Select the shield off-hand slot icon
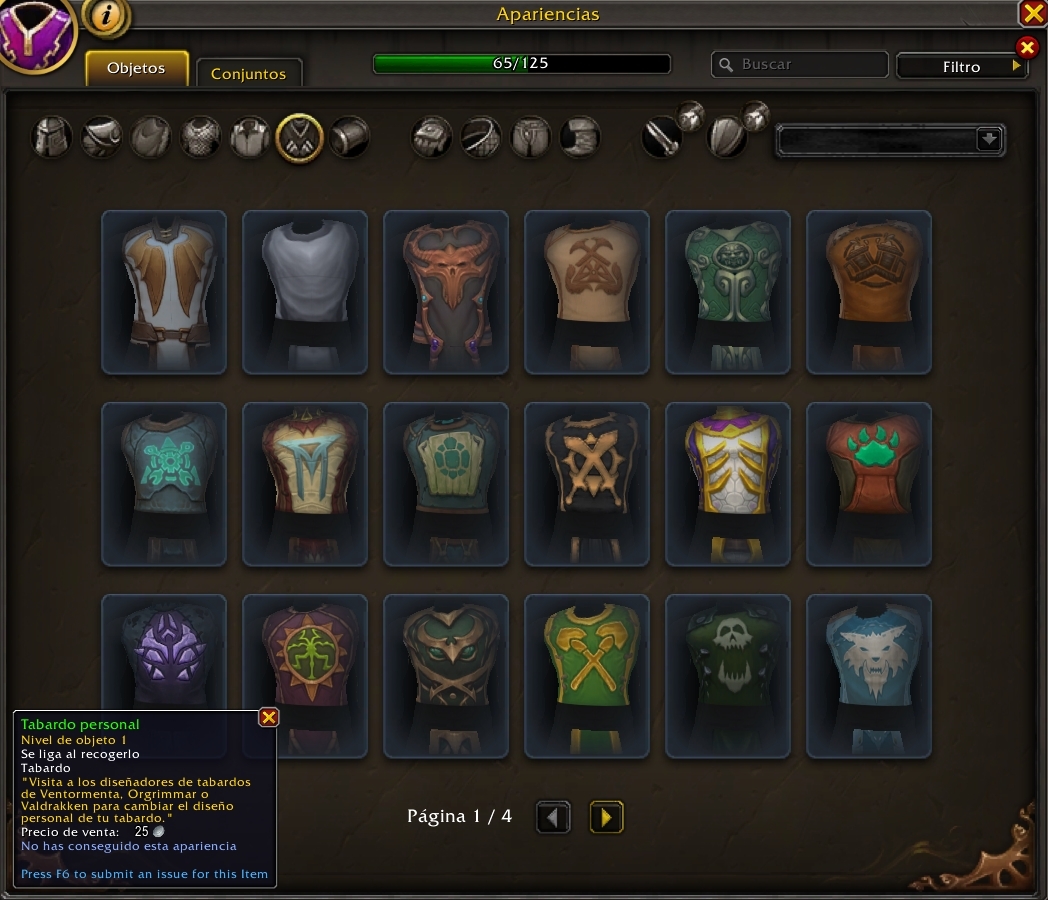The image size is (1048, 900). [x=727, y=137]
